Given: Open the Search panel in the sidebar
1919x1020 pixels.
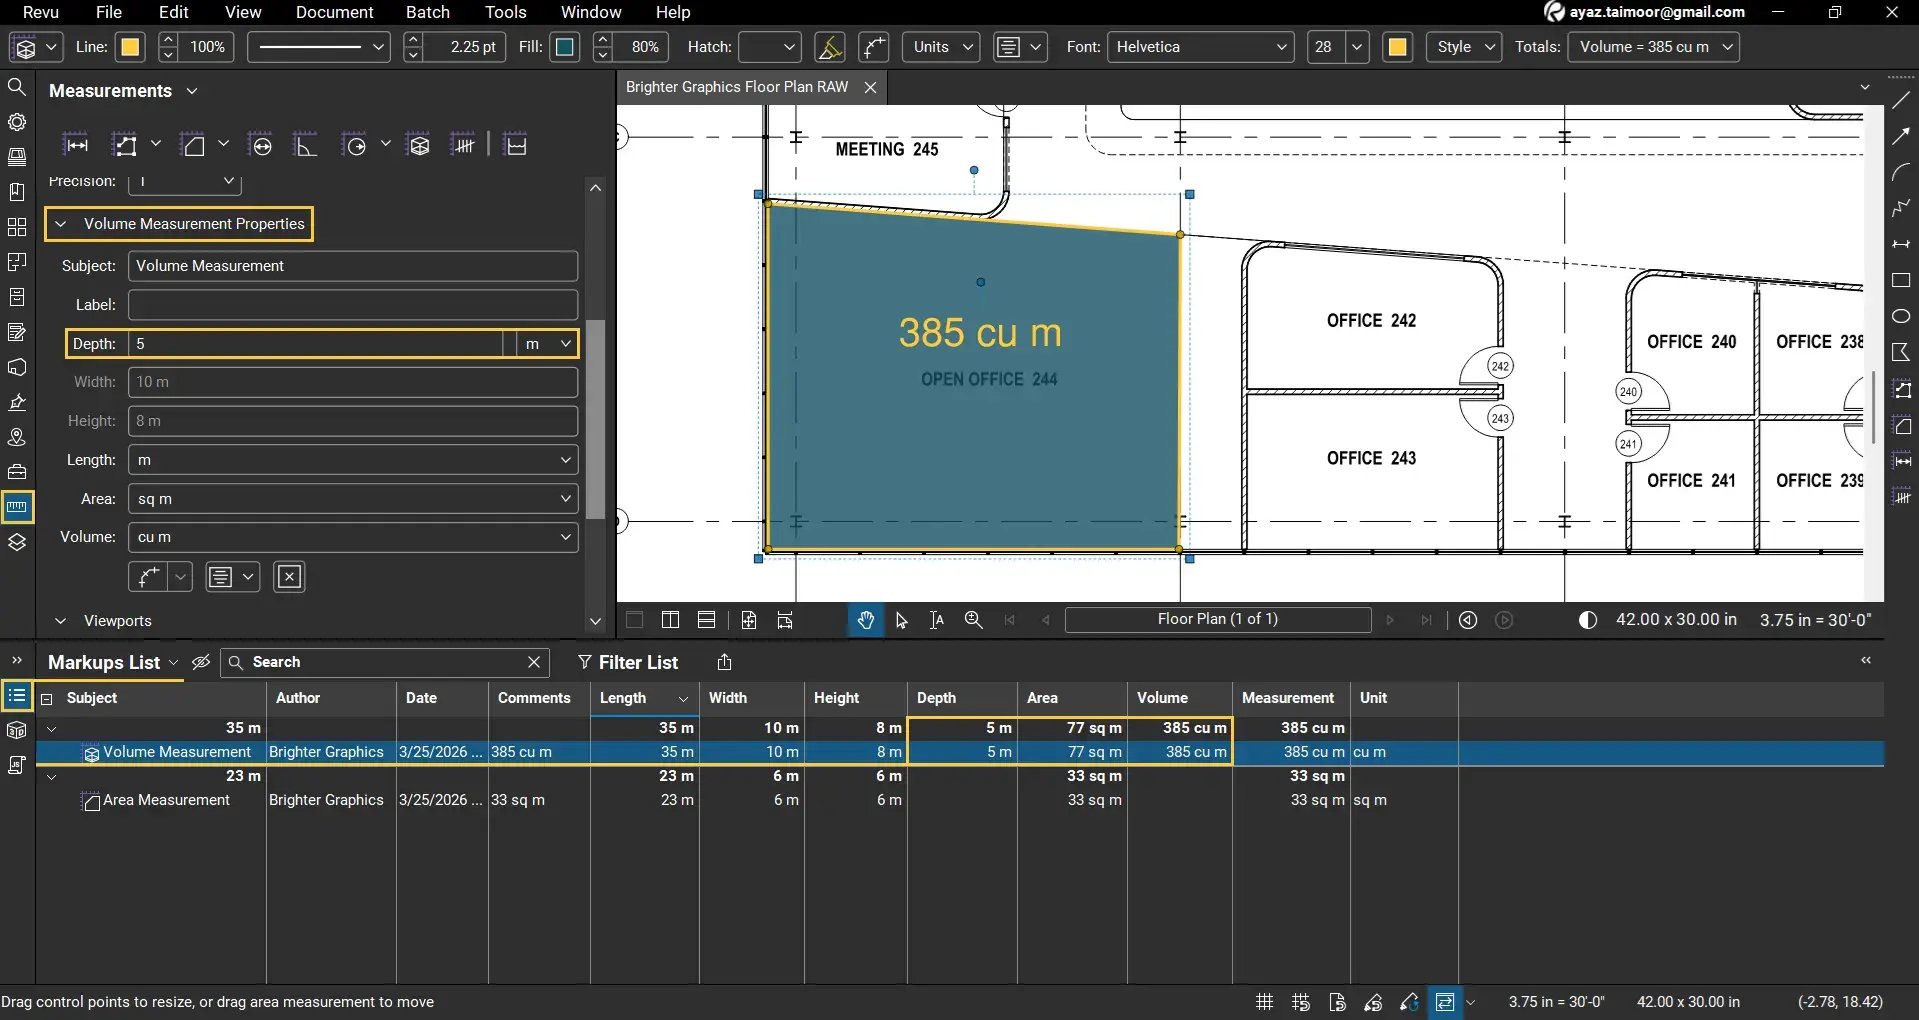Looking at the screenshot, I should pyautogui.click(x=17, y=87).
